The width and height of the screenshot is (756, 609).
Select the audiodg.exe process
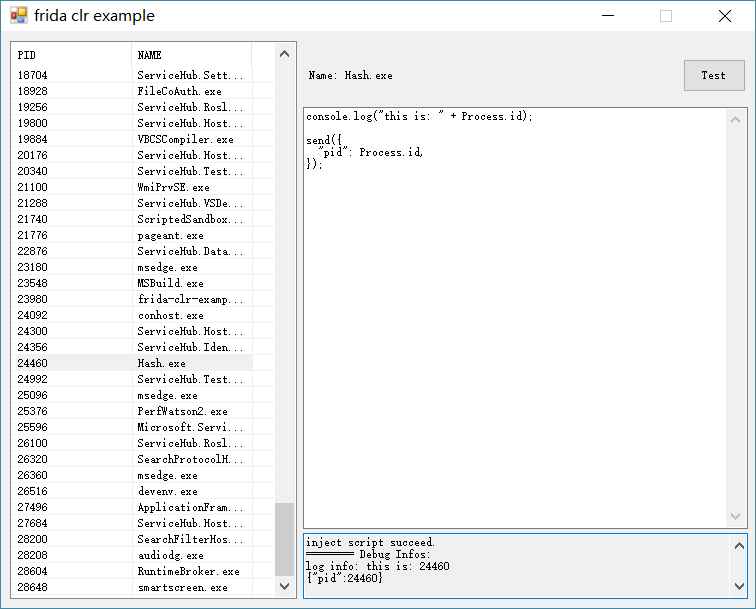point(132,555)
